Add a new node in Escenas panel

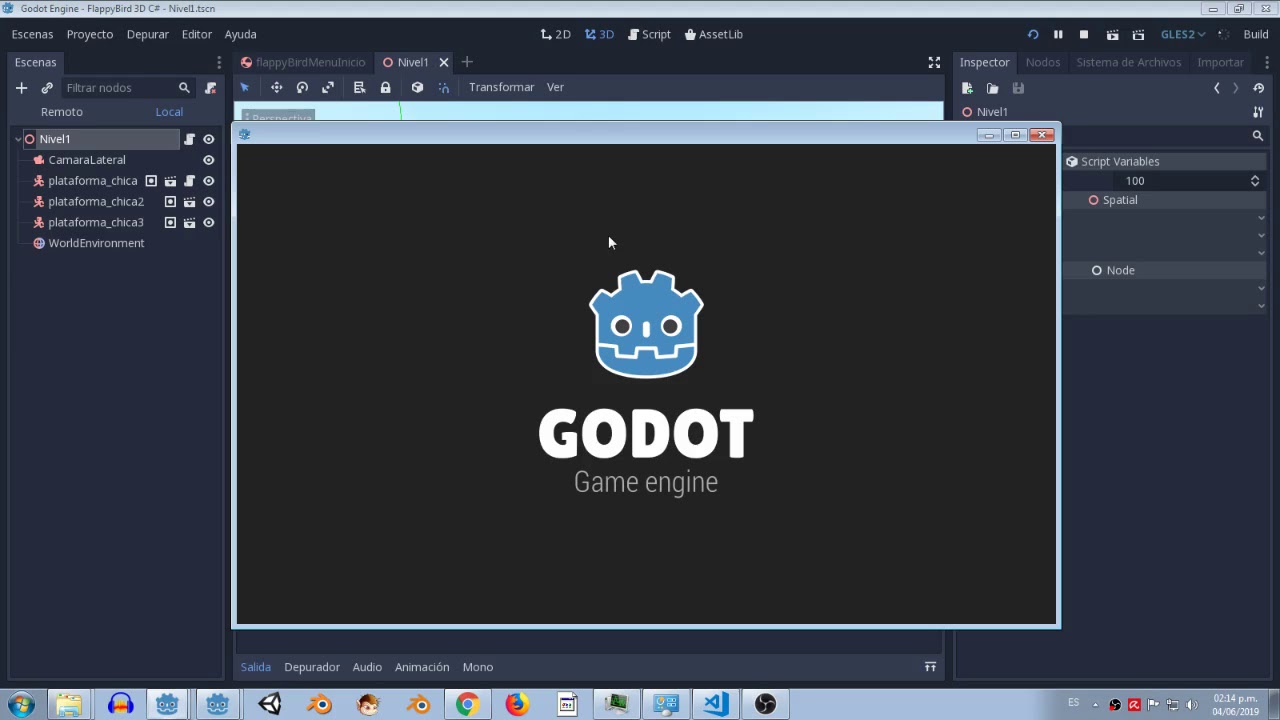click(21, 88)
